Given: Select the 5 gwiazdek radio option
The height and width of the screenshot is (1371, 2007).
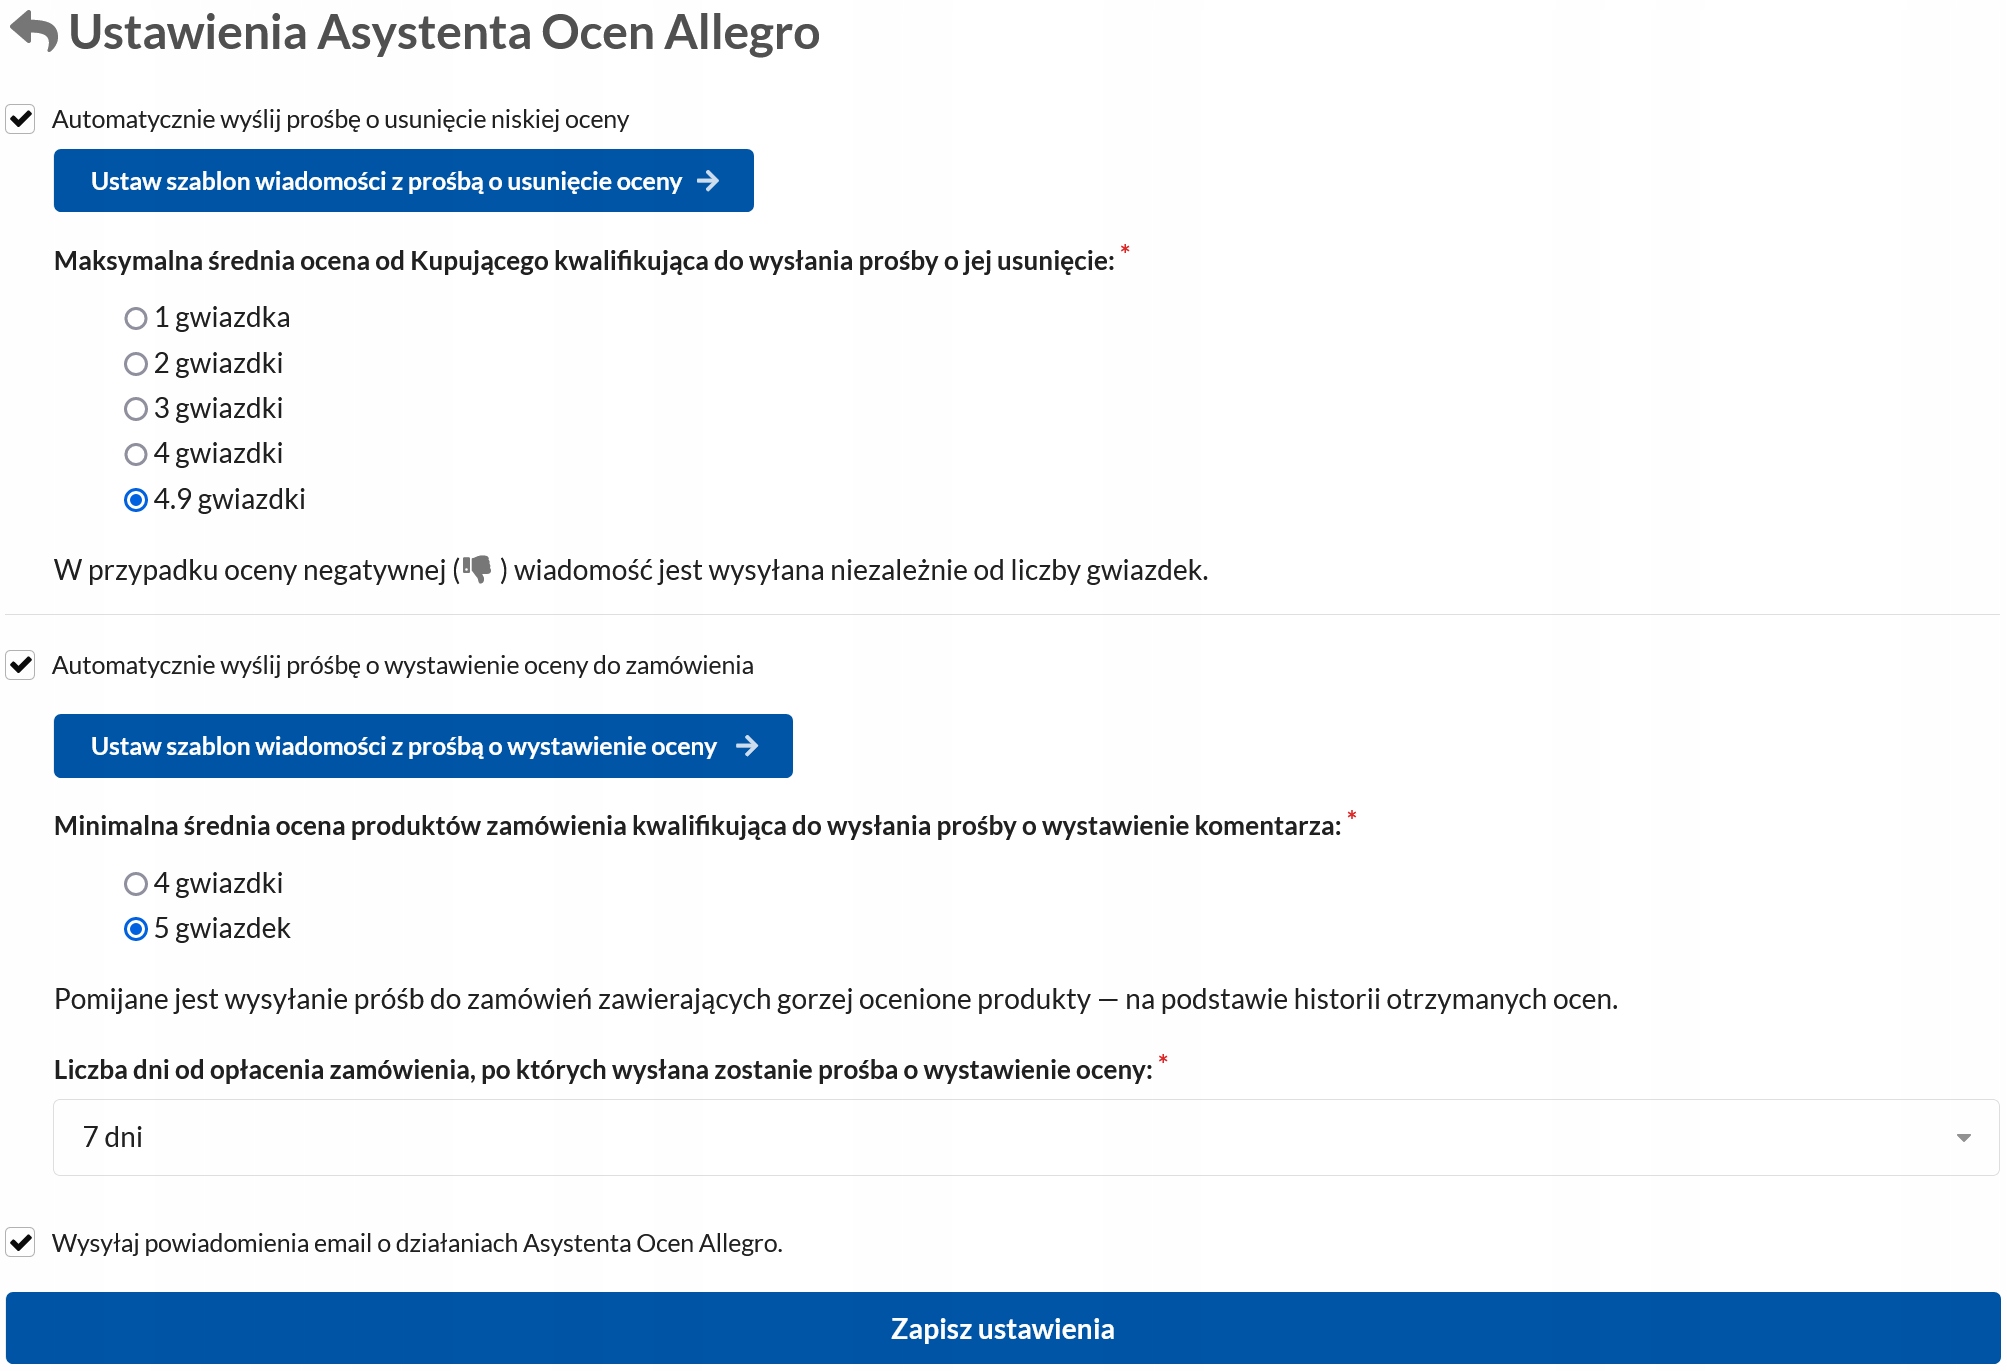Looking at the screenshot, I should pyautogui.click(x=136, y=929).
